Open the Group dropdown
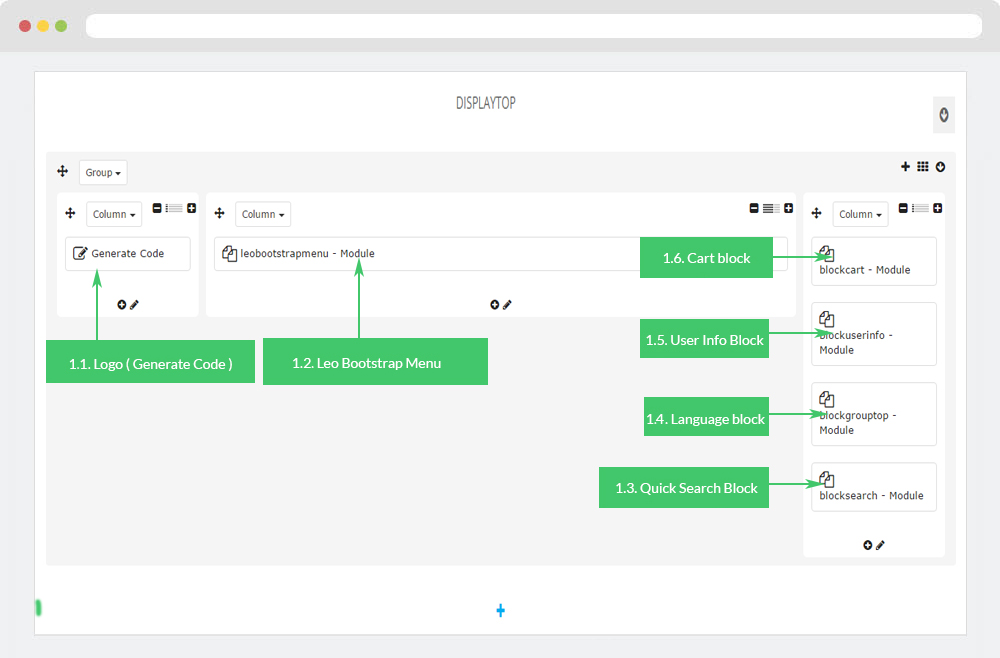1000x658 pixels. [x=103, y=172]
